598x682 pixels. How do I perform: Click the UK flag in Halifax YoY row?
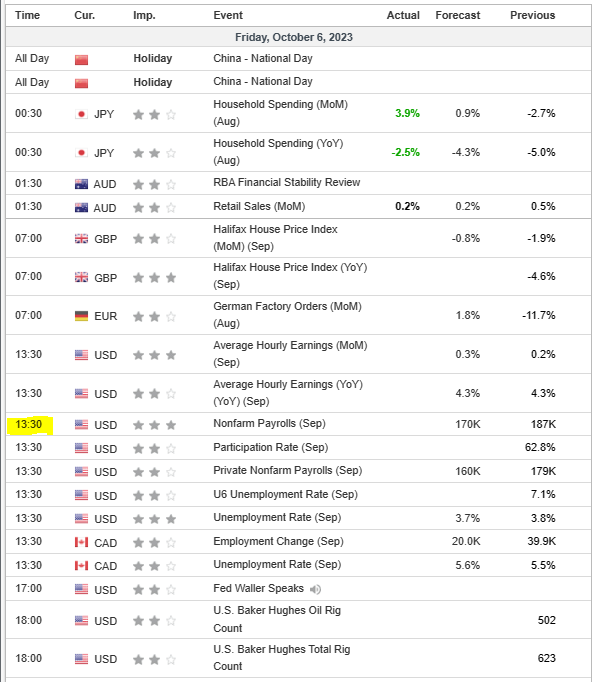(81, 277)
